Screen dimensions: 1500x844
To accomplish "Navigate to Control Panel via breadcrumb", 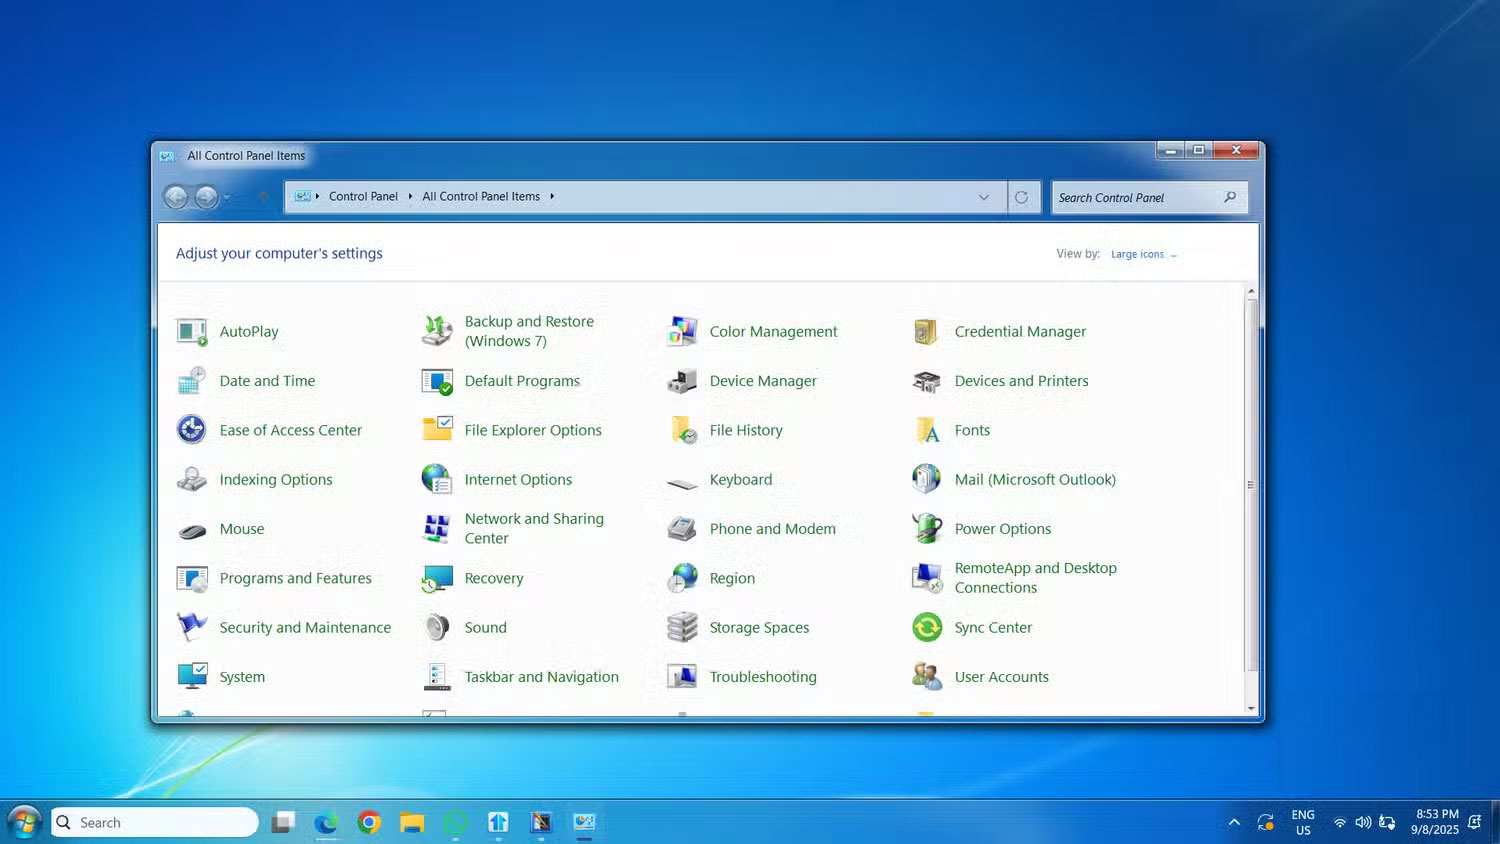I will coord(363,196).
